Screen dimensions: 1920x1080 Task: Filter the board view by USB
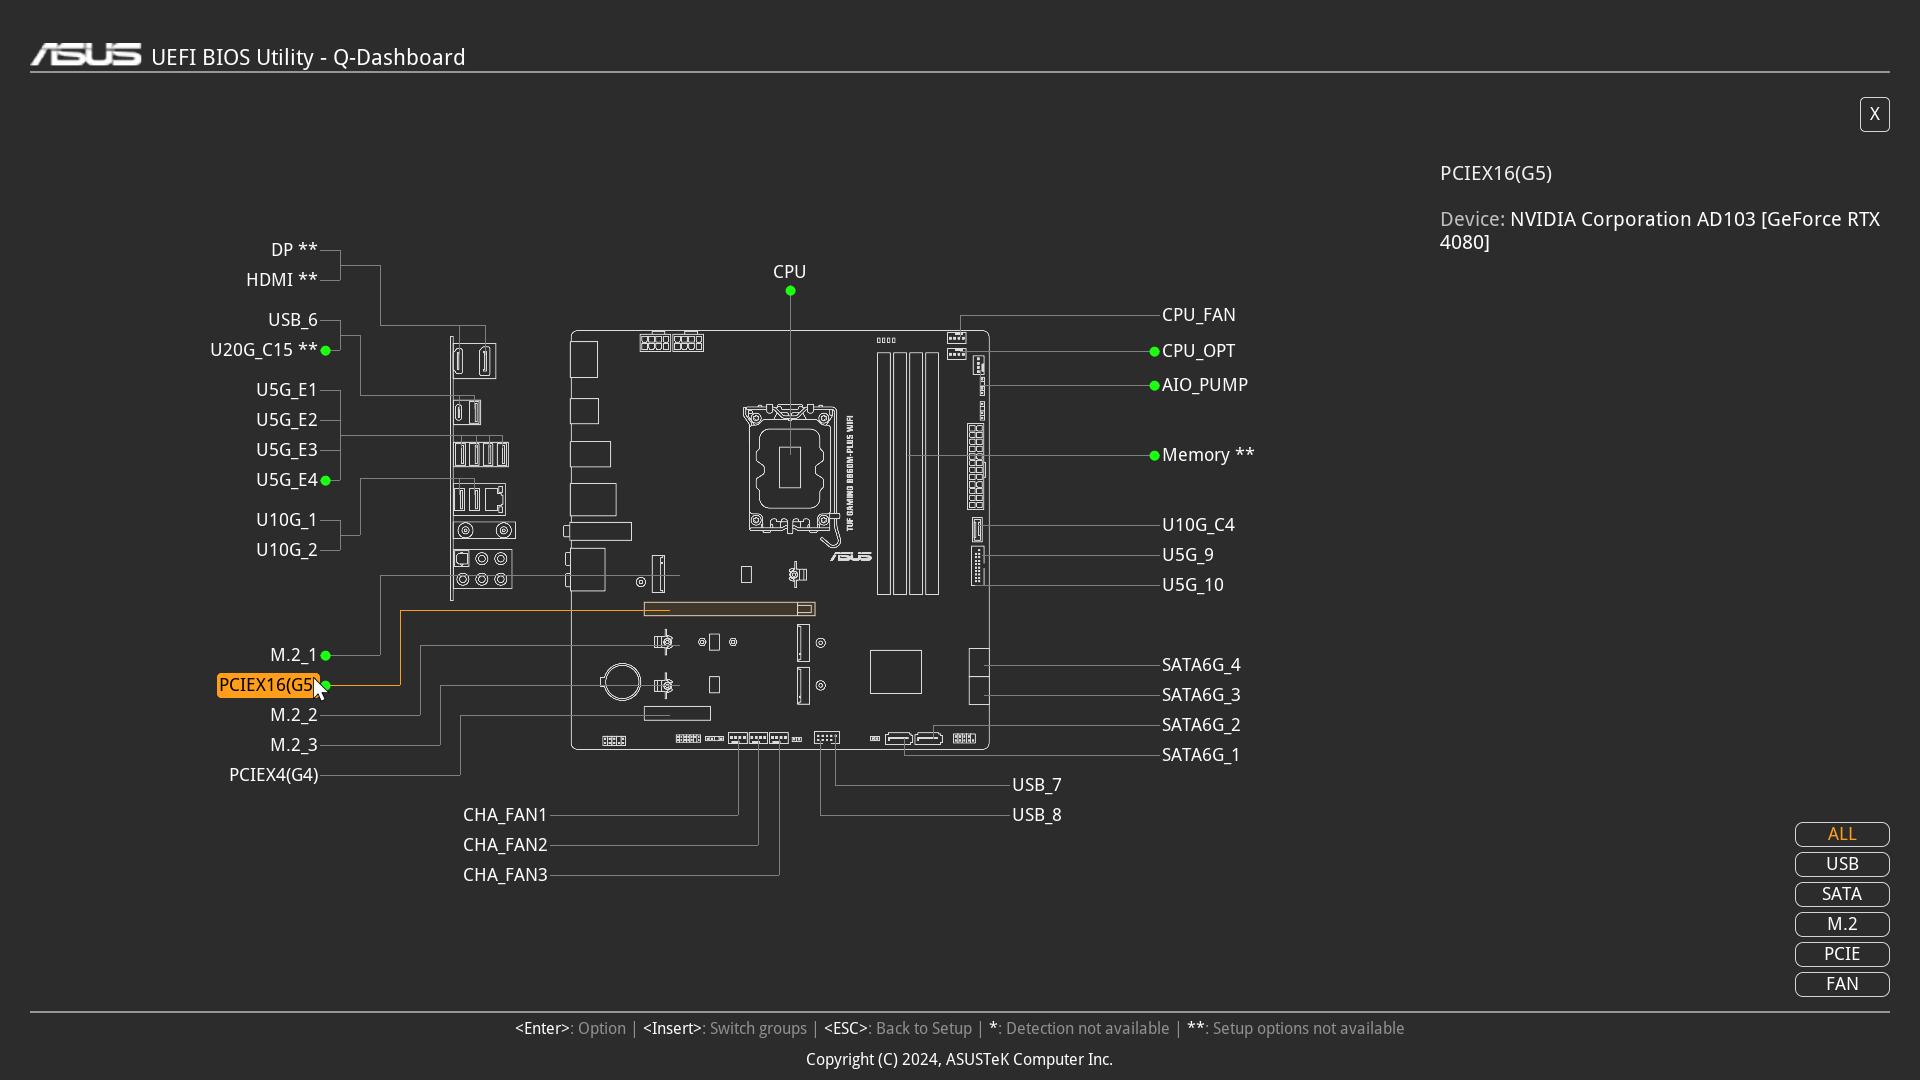(x=1842, y=864)
